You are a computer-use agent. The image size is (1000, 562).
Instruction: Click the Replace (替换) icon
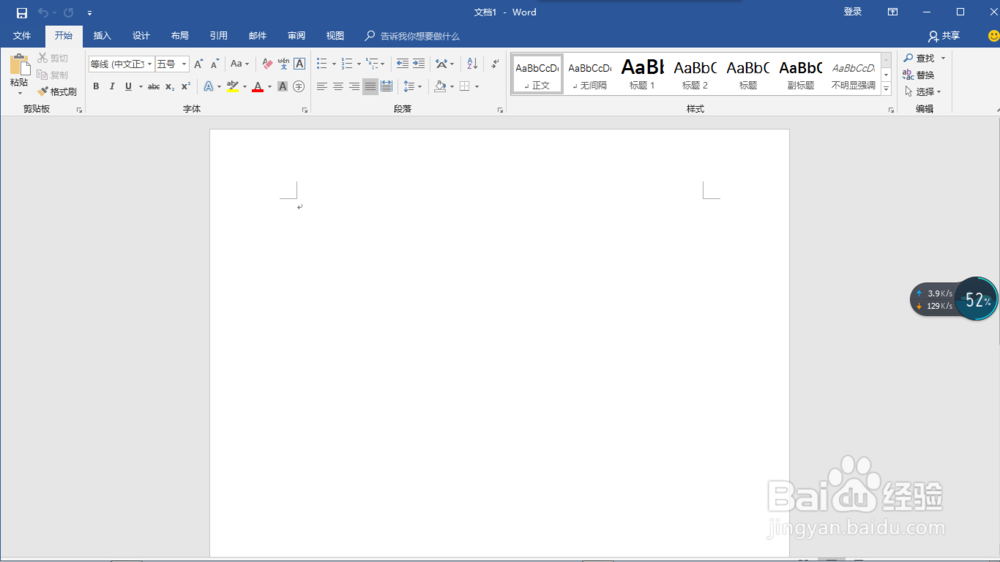point(908,75)
